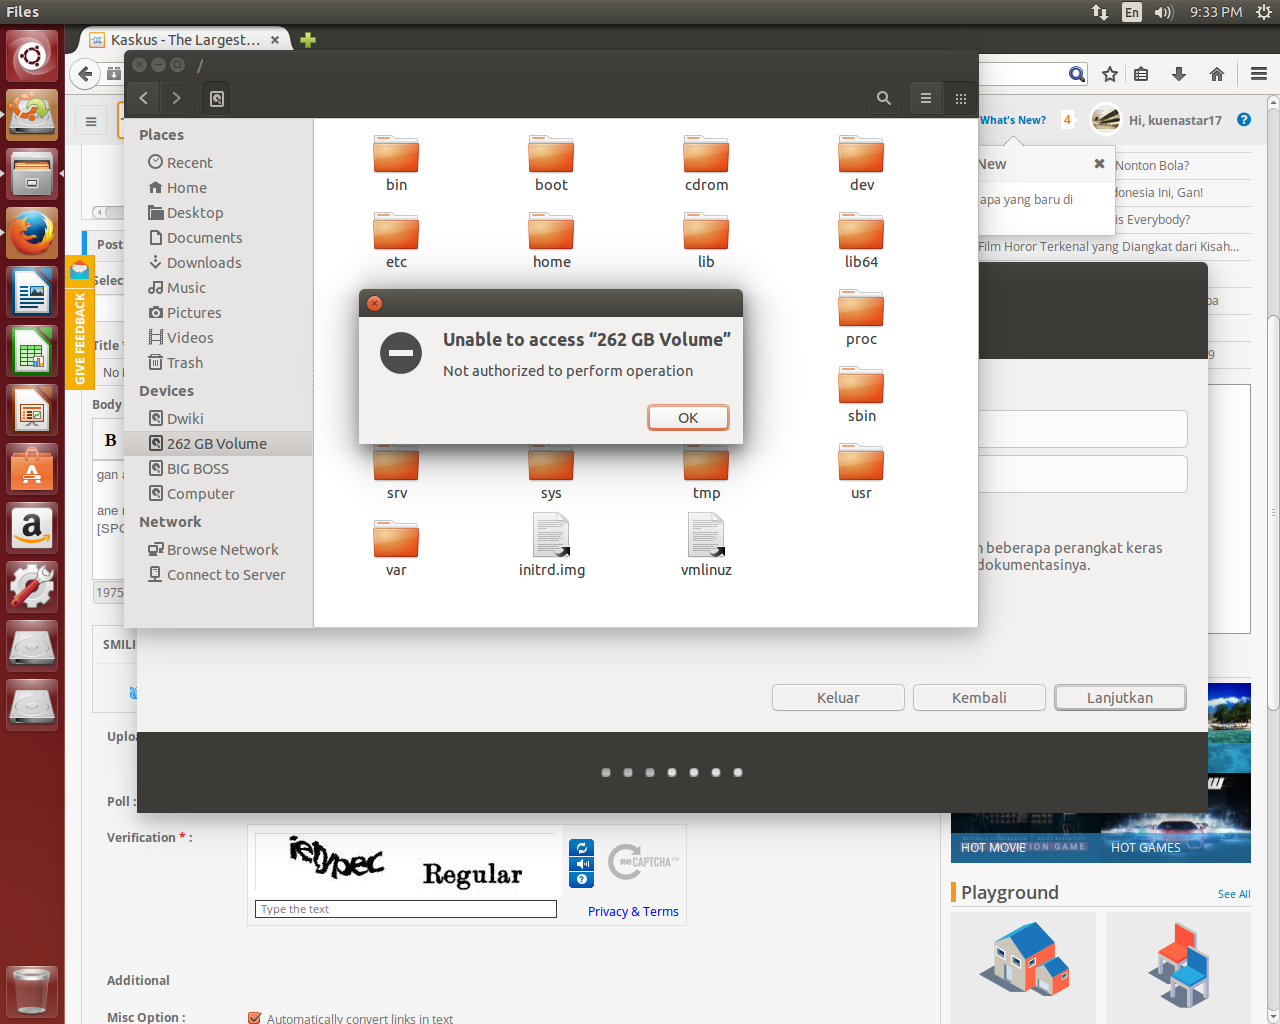1280x1024 pixels.
Task: Open Trash from the launcher
Action: pyautogui.click(x=32, y=990)
